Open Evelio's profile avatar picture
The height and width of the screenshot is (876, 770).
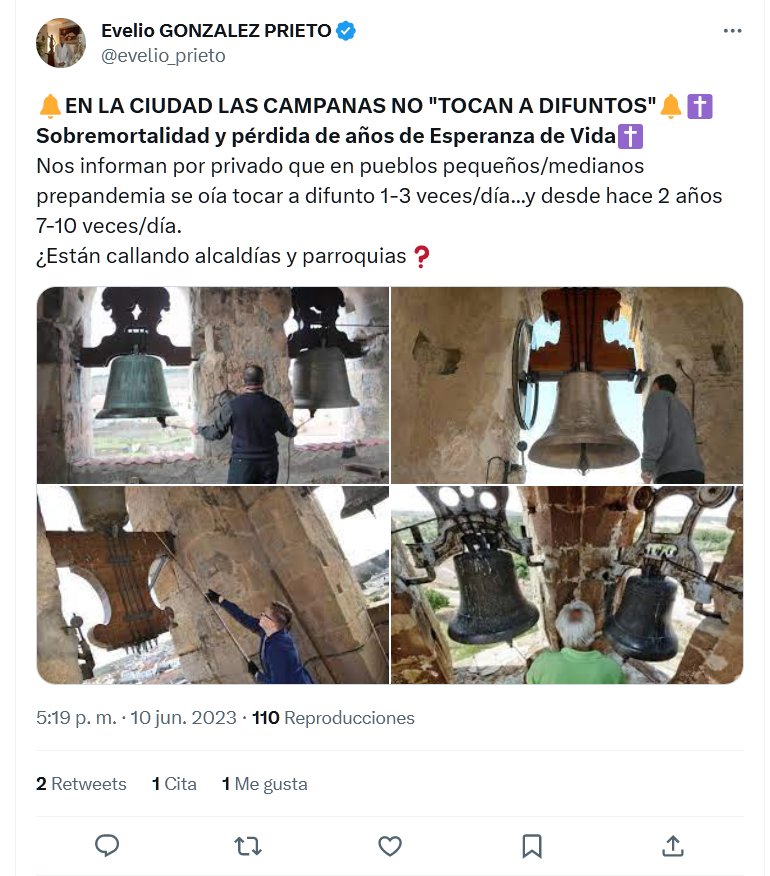pyautogui.click(x=61, y=43)
